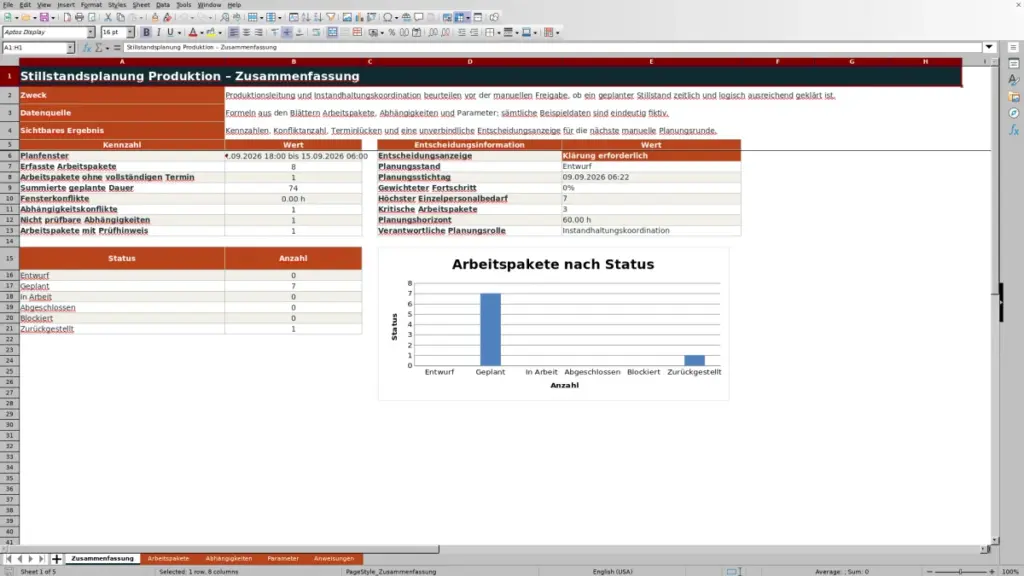This screenshot has height=576, width=1024.
Task: Click the Center Horizontally icon
Action: (246, 32)
